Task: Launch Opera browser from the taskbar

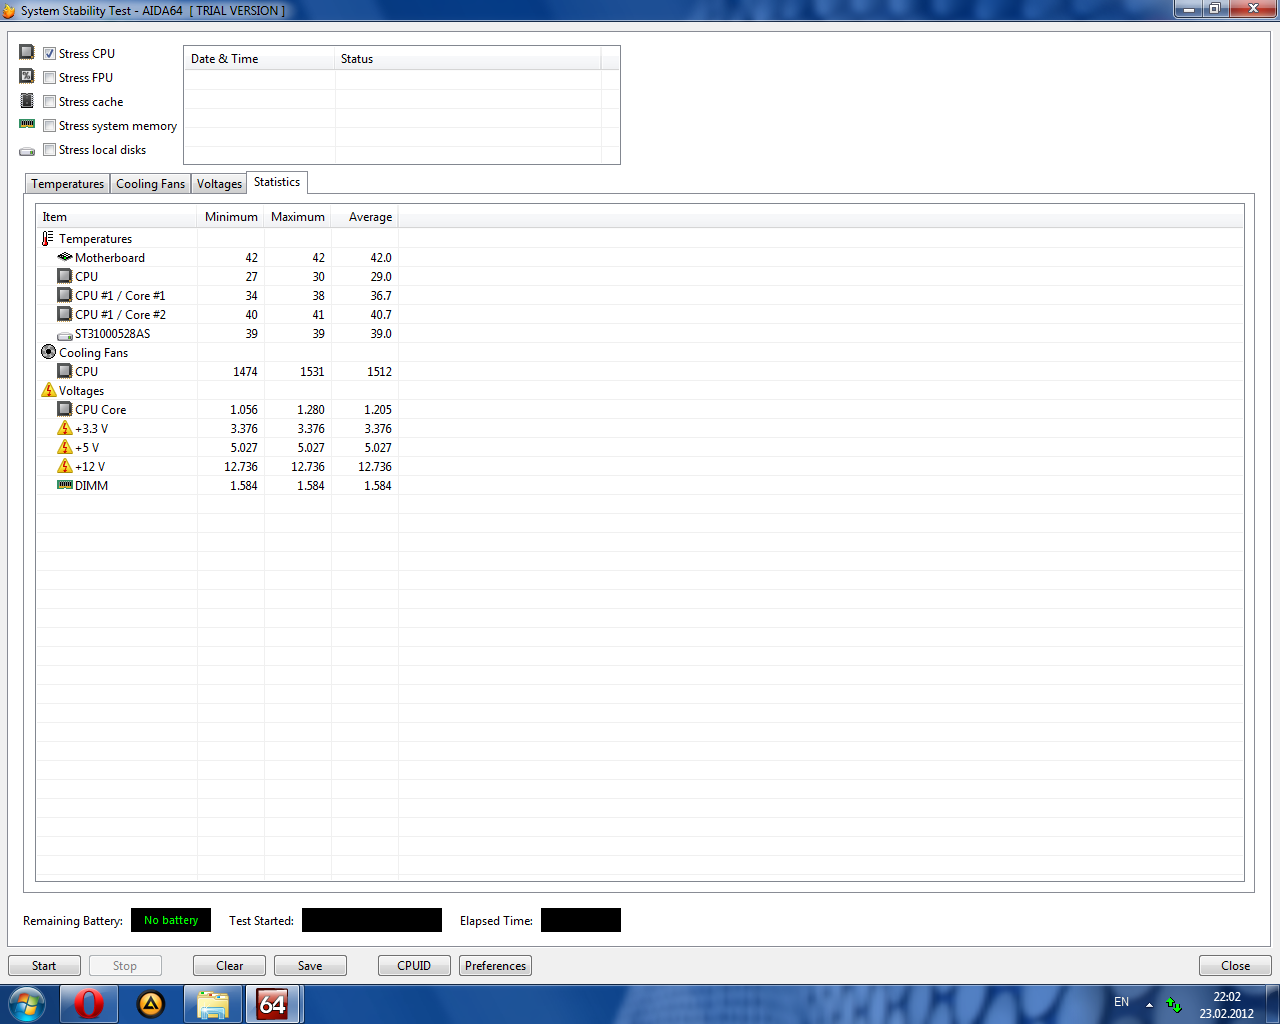Action: (x=88, y=1004)
